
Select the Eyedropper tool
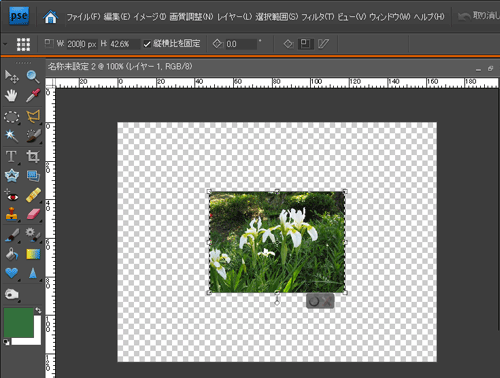click(33, 96)
